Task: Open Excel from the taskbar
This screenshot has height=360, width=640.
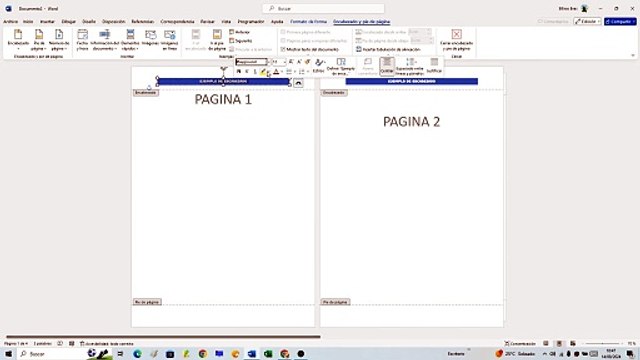Action: click(x=268, y=354)
